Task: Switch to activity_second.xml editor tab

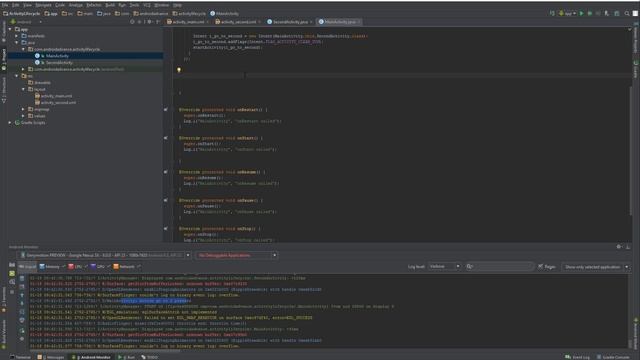Action: pyautogui.click(x=237, y=22)
